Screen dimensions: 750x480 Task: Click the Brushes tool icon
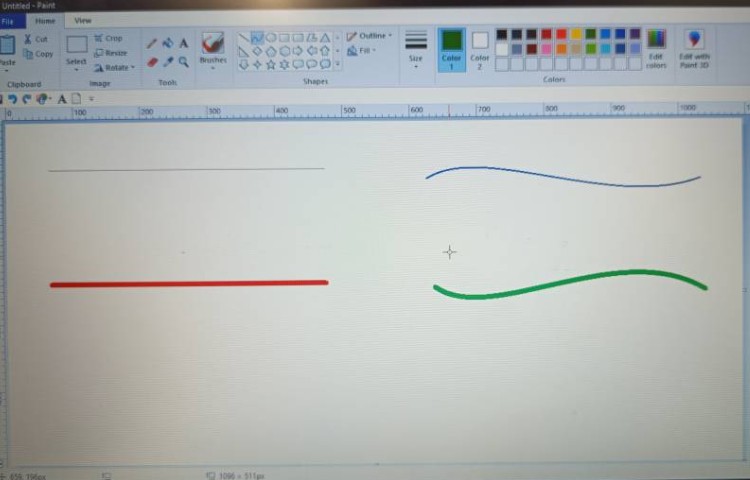[213, 43]
